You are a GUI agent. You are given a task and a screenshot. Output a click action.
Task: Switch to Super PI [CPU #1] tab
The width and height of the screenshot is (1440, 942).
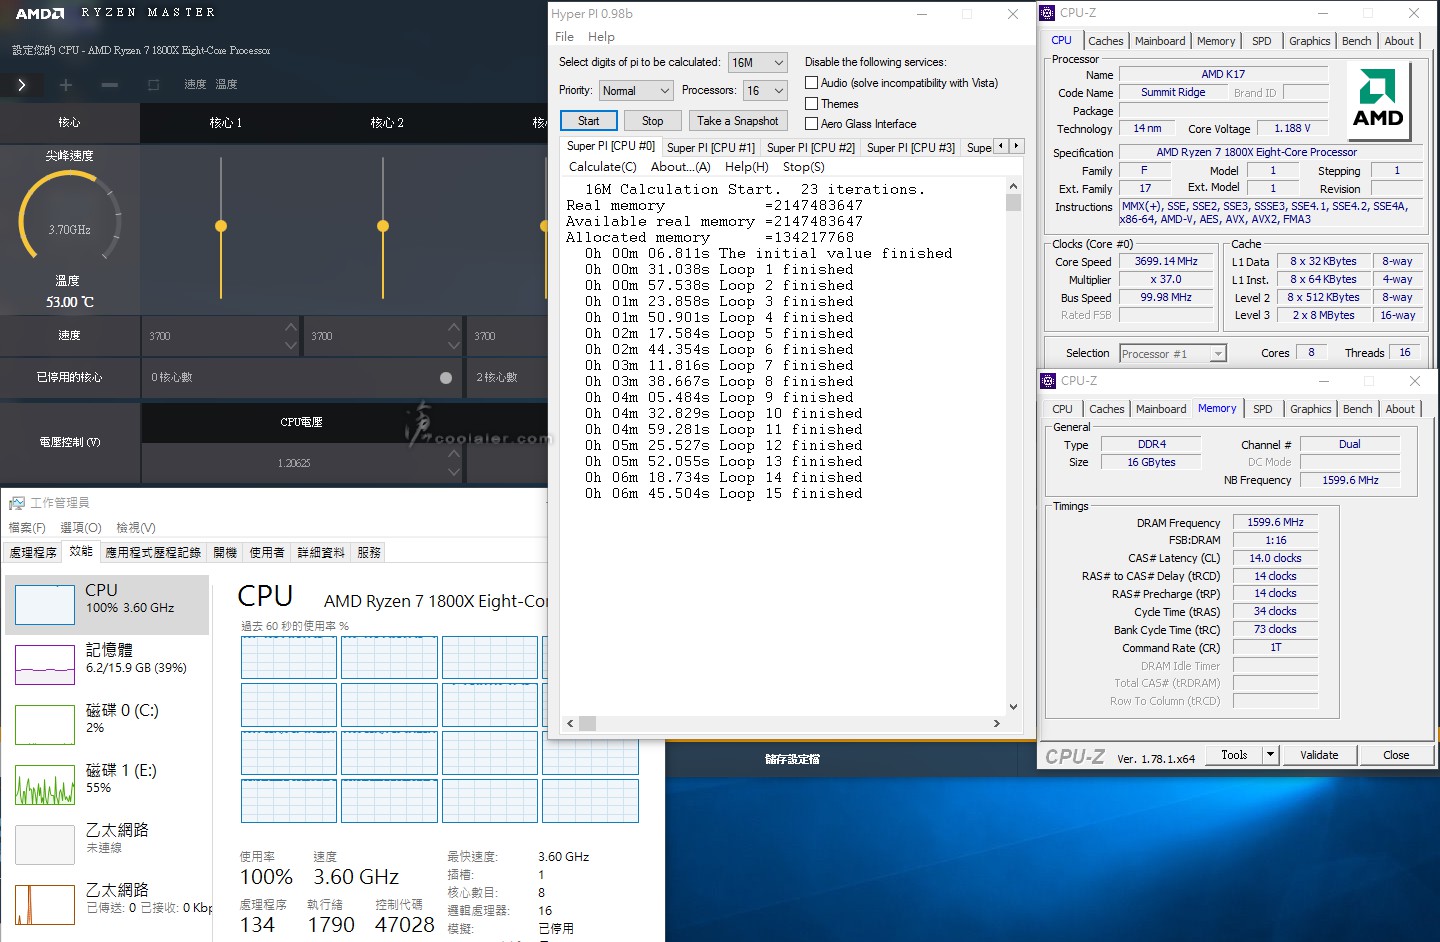(x=710, y=148)
